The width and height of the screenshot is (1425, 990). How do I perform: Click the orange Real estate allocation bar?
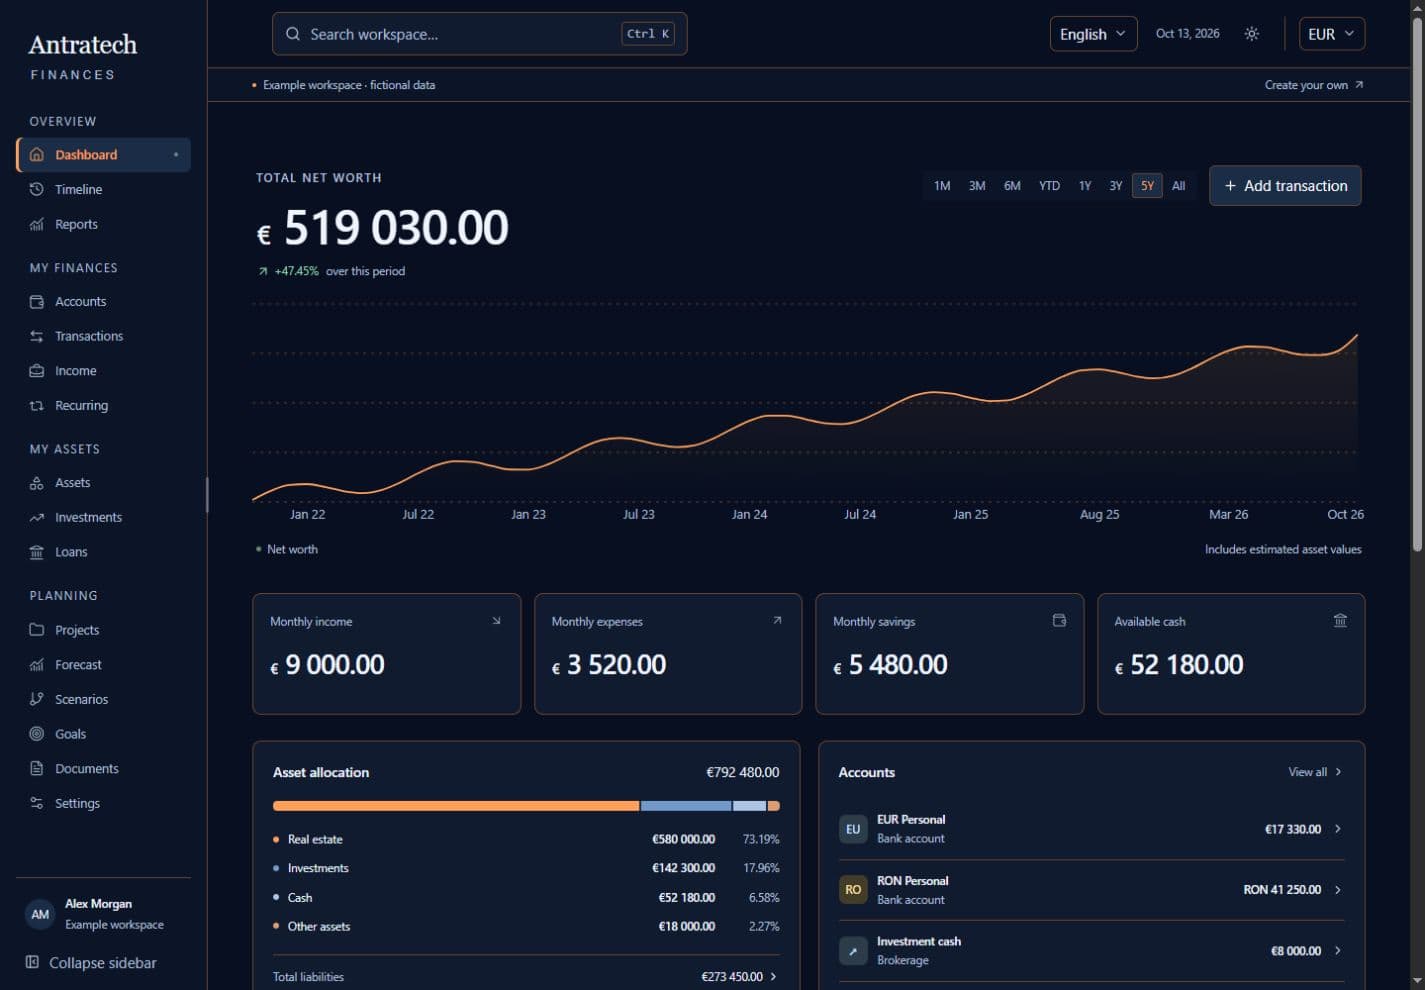456,806
